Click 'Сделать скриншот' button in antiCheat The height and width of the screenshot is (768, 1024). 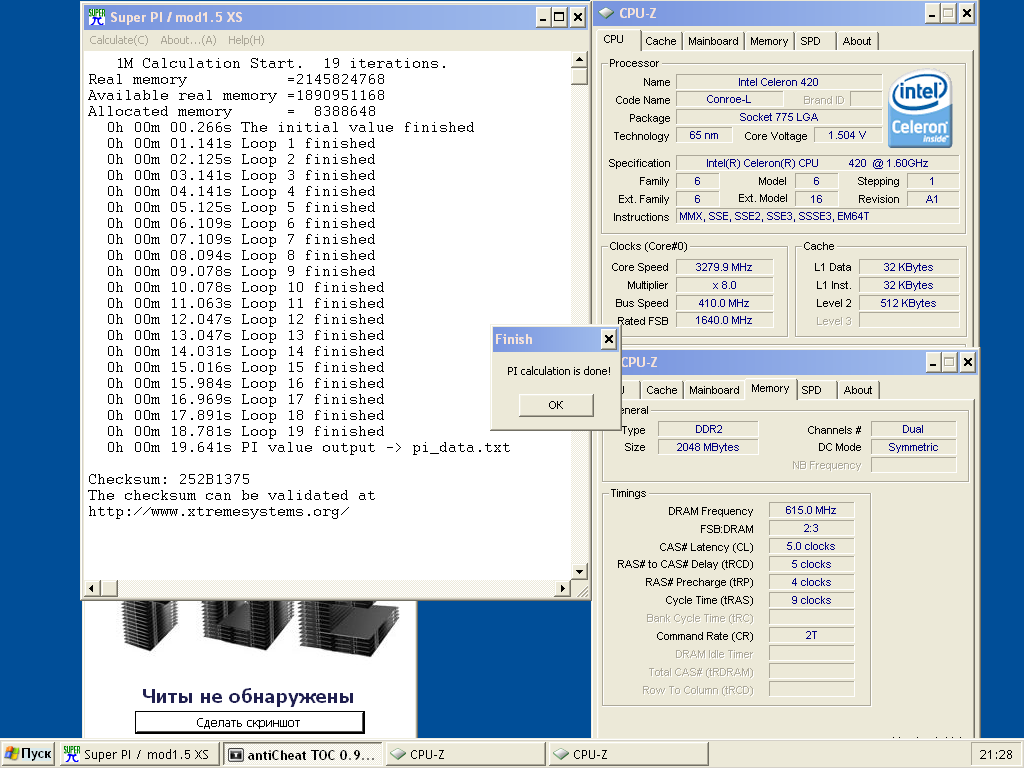coord(249,722)
